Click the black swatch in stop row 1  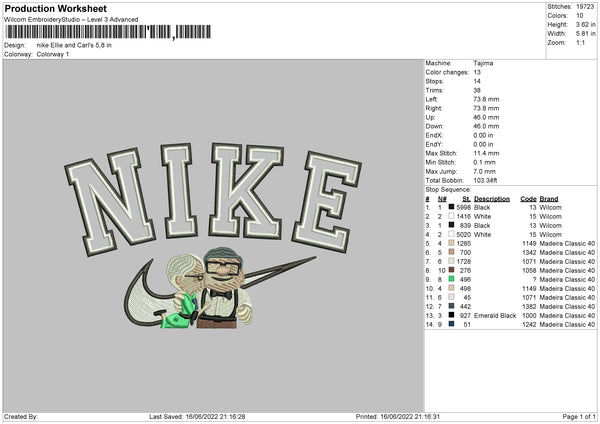(452, 207)
